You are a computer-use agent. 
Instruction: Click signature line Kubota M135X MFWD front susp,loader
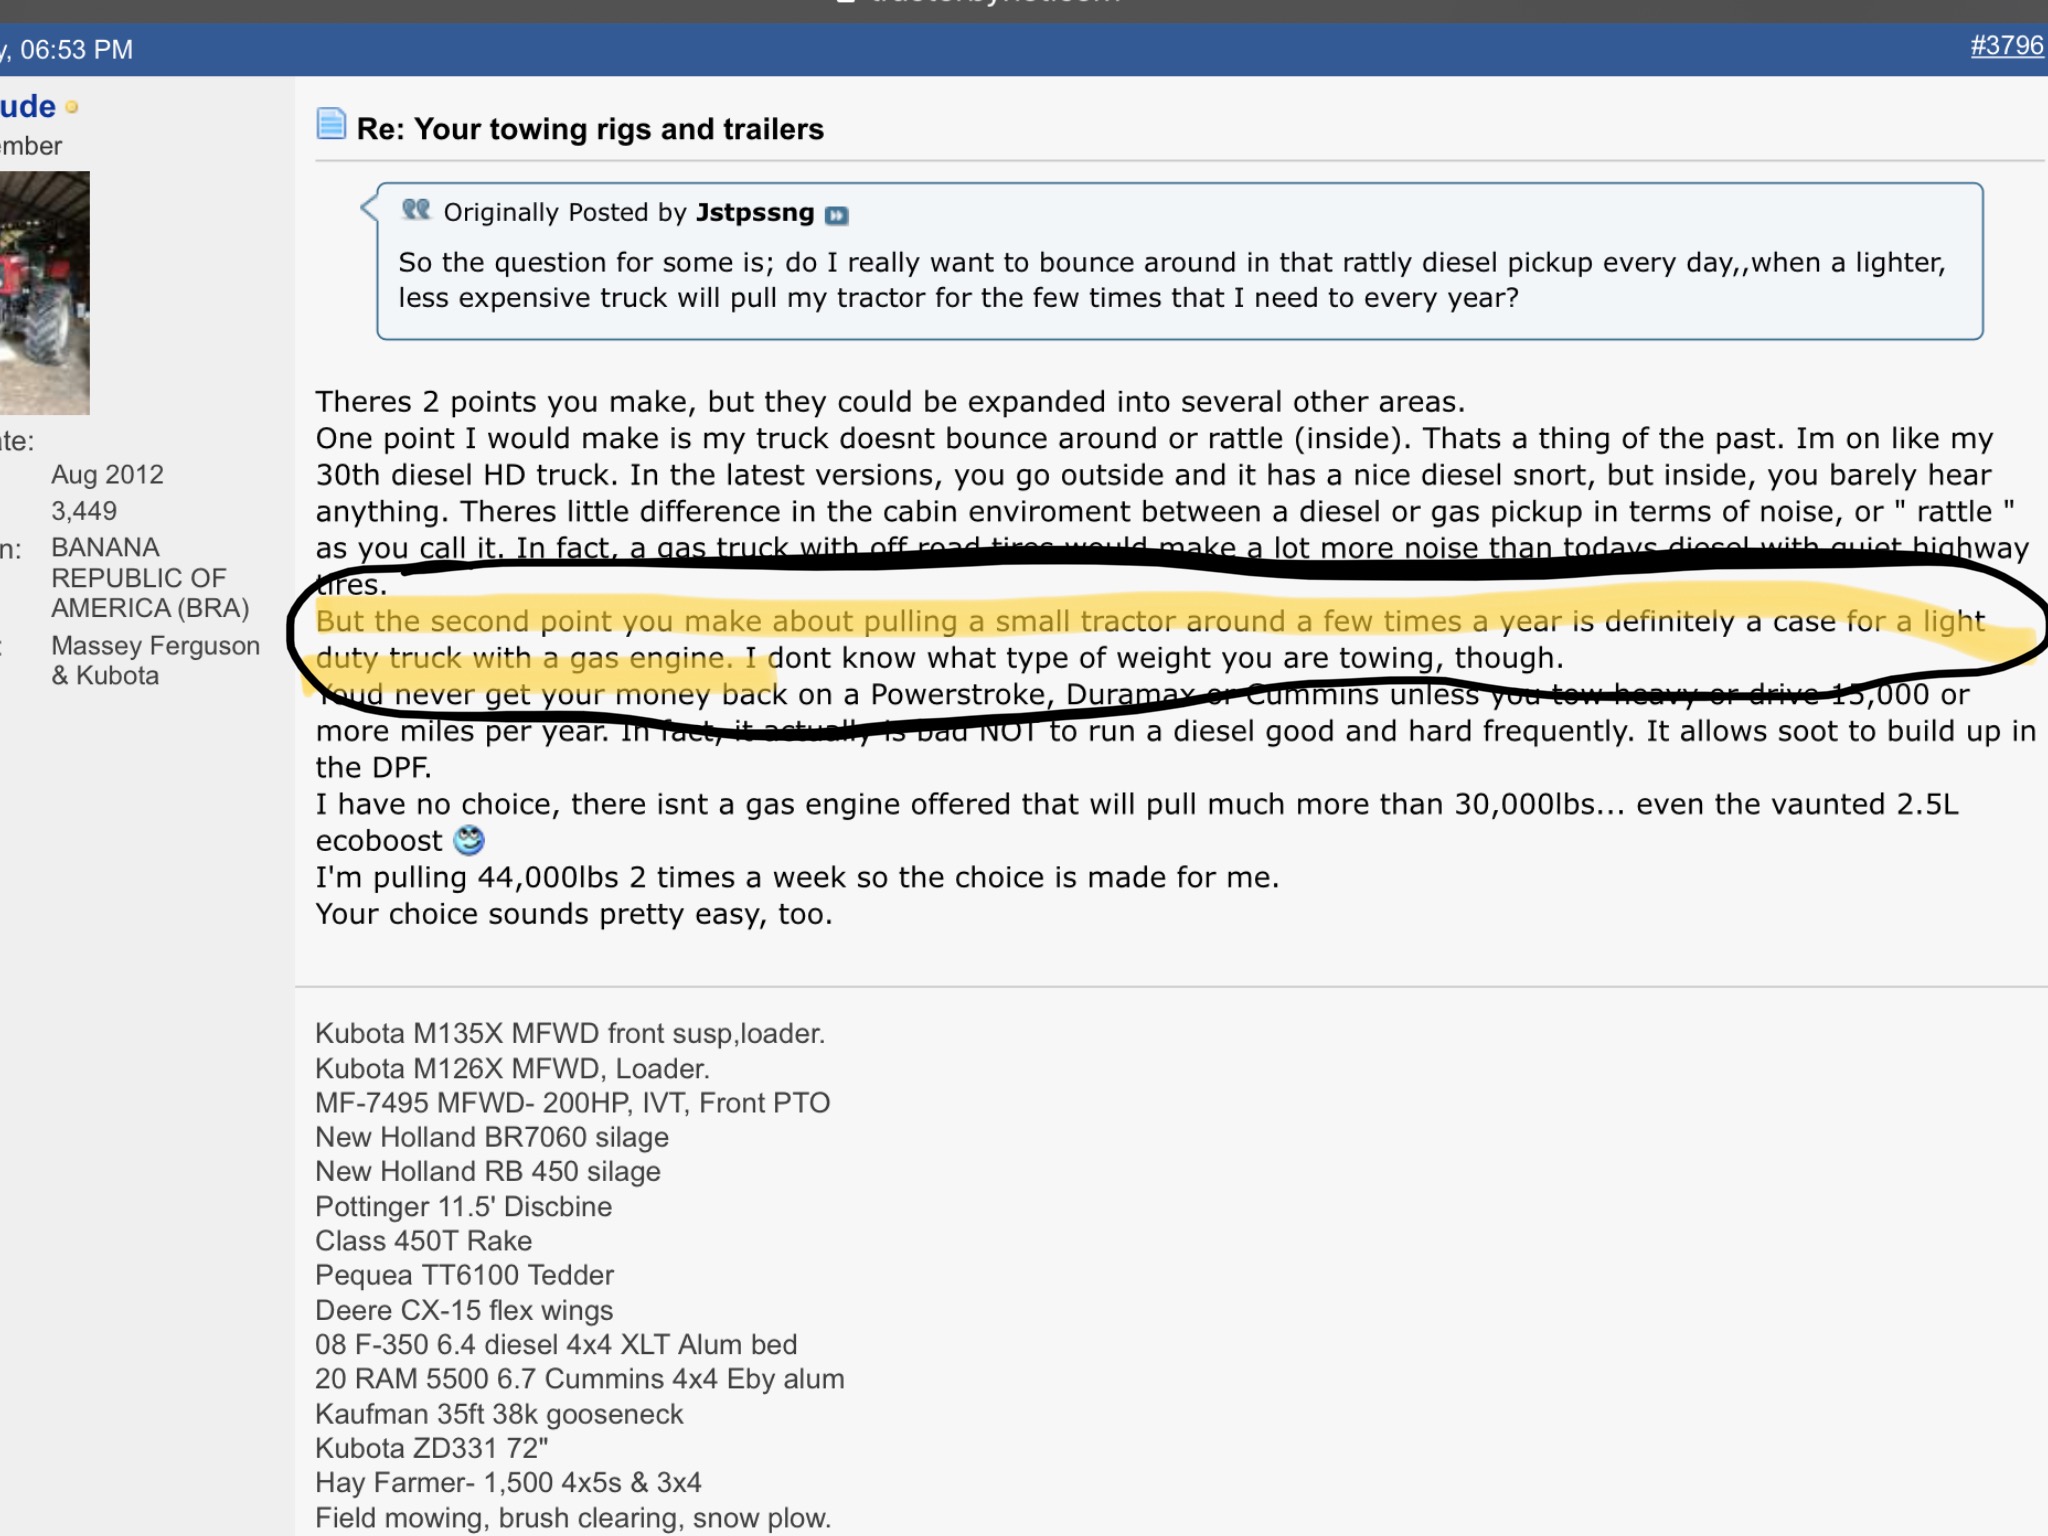(570, 1033)
